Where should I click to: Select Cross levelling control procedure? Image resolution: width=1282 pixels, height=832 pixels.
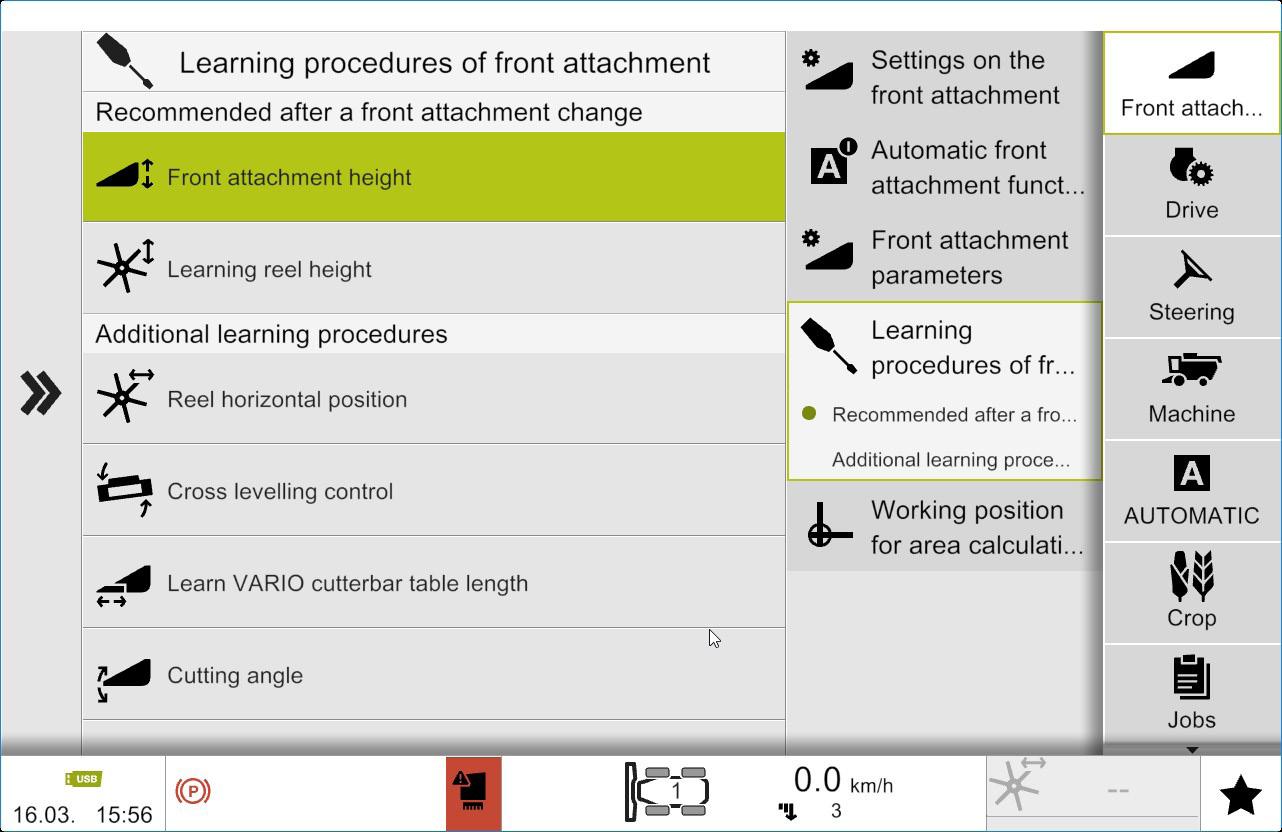point(434,491)
